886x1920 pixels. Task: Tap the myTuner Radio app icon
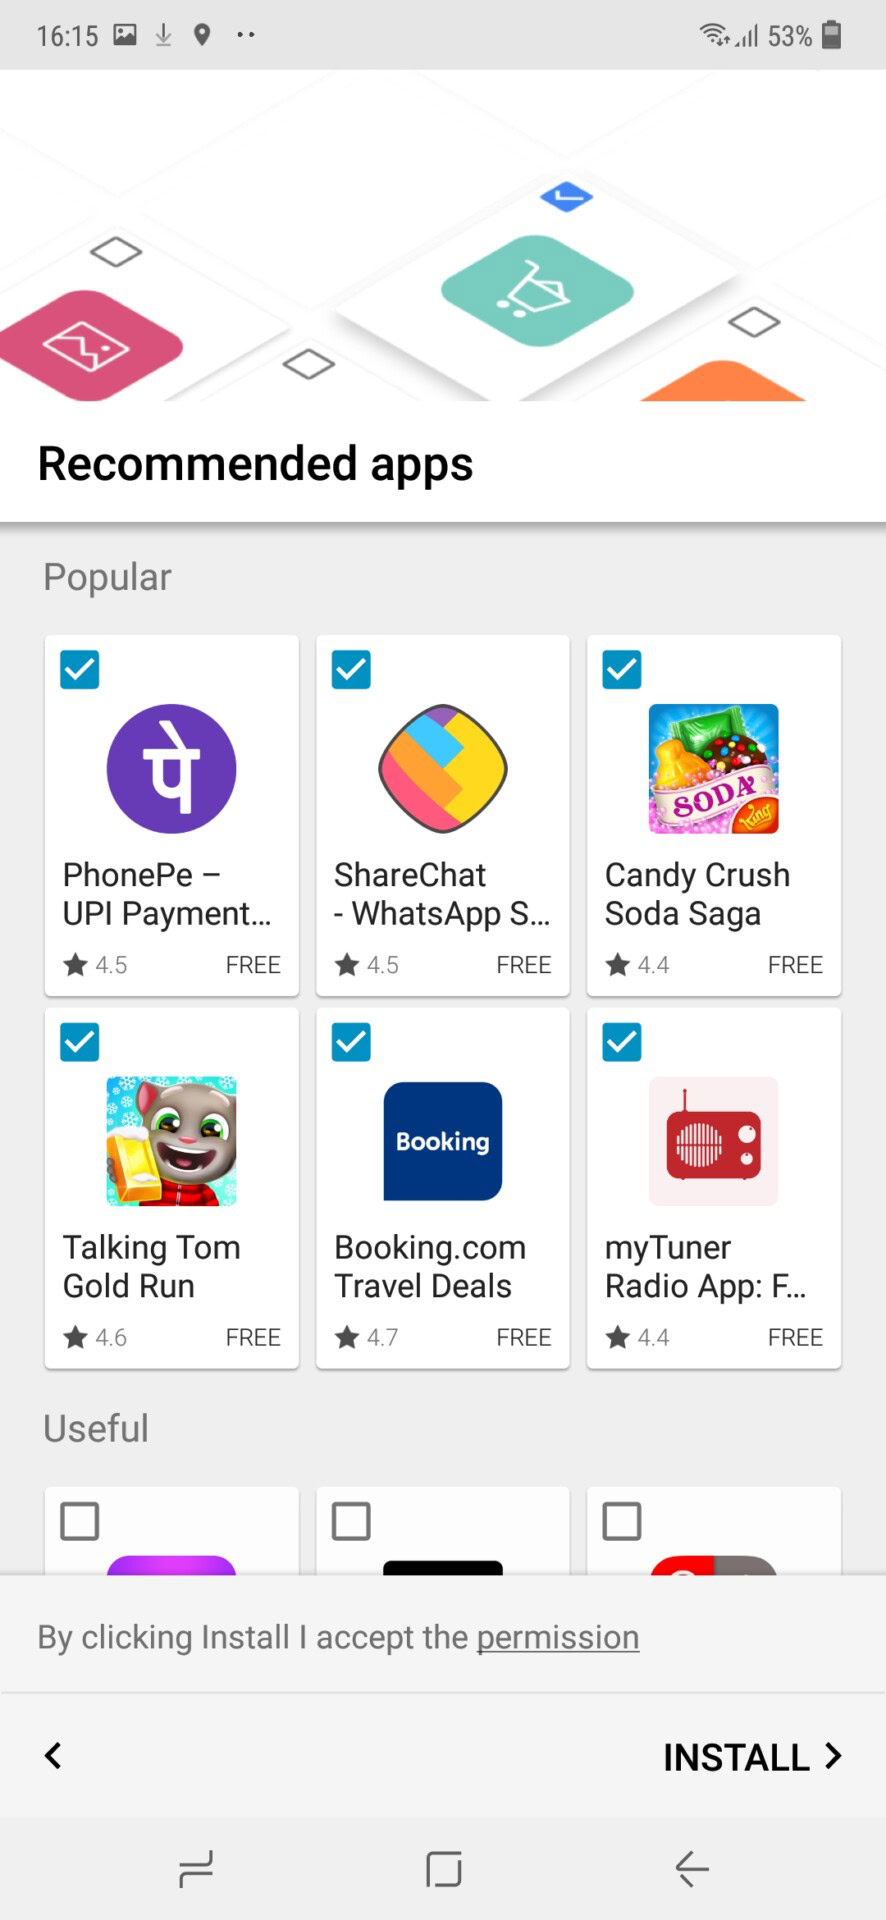(x=713, y=1141)
